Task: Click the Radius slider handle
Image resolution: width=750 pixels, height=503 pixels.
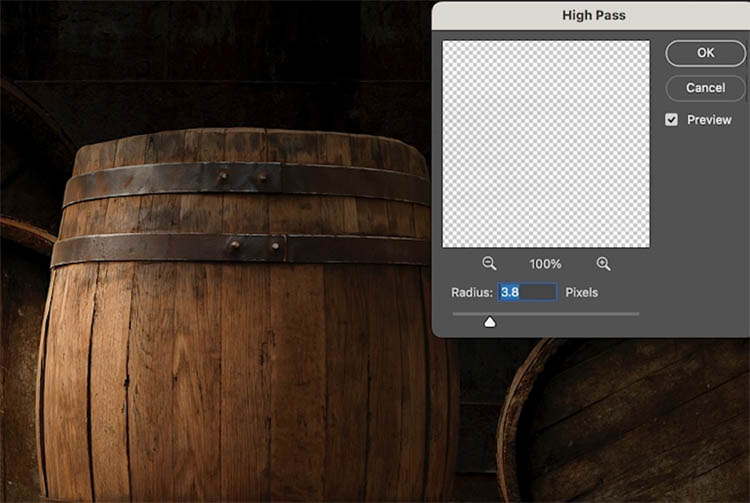Action: 490,323
